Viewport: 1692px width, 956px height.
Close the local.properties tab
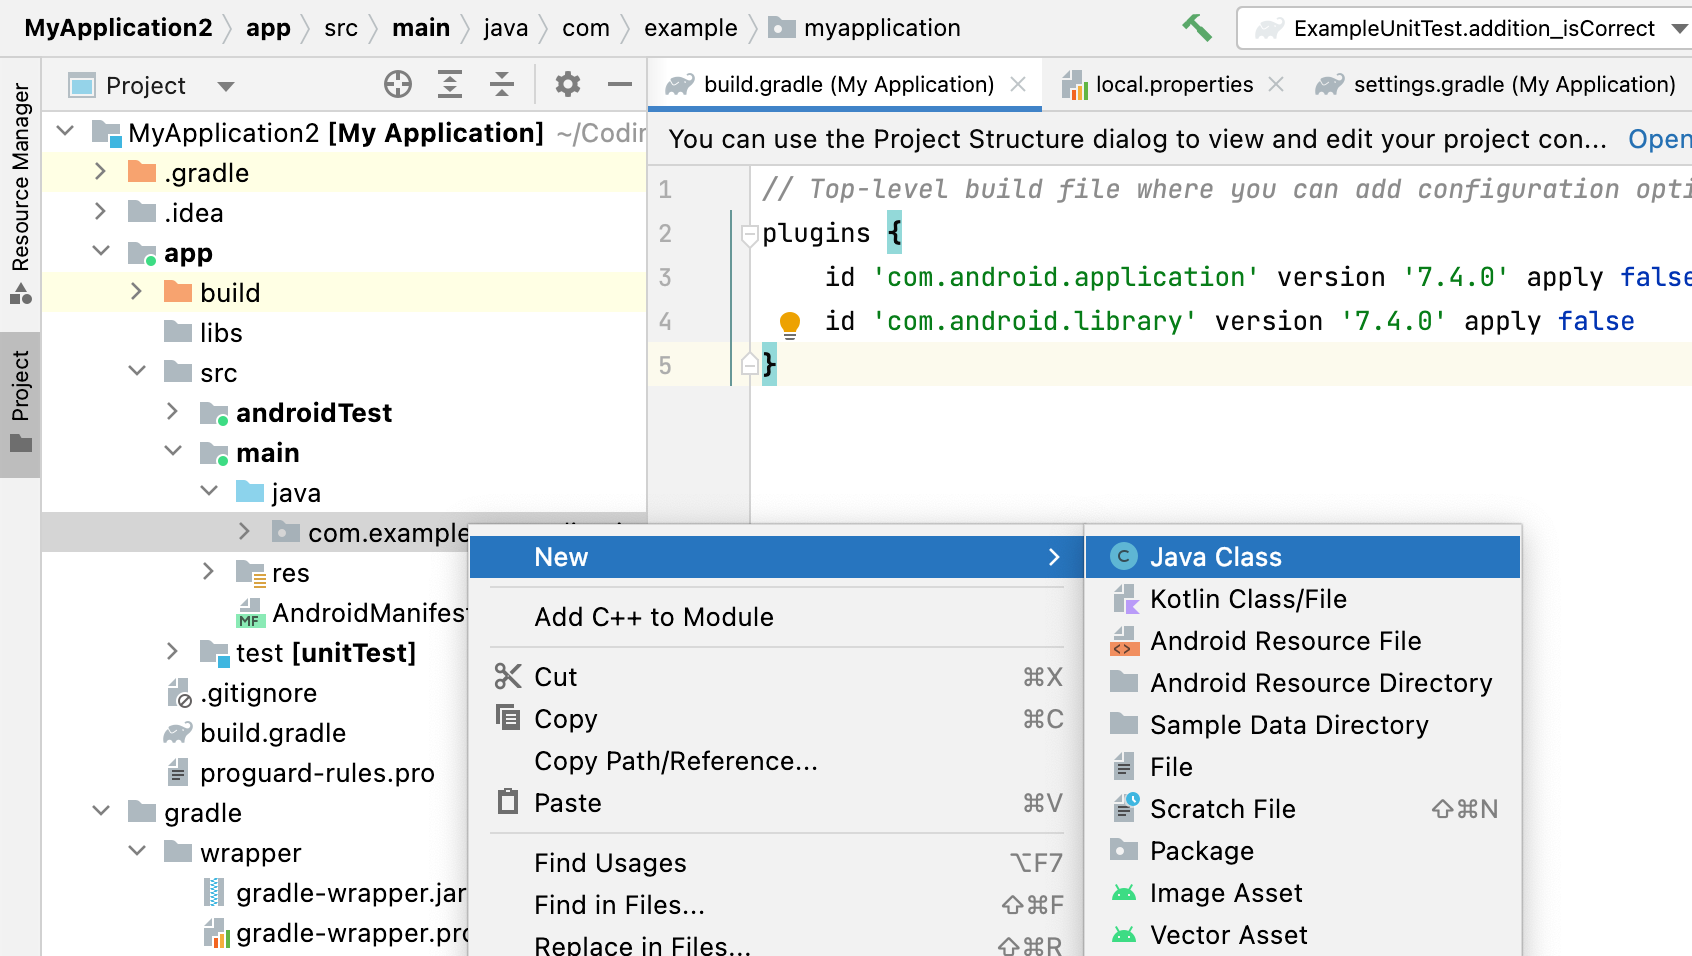click(1276, 85)
